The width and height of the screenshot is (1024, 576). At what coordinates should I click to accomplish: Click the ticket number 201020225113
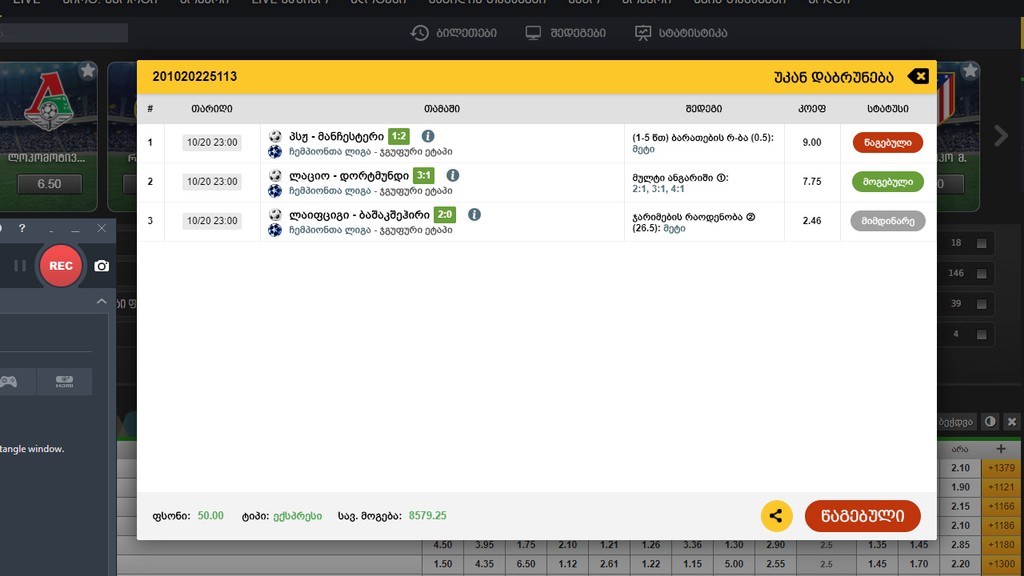195,76
